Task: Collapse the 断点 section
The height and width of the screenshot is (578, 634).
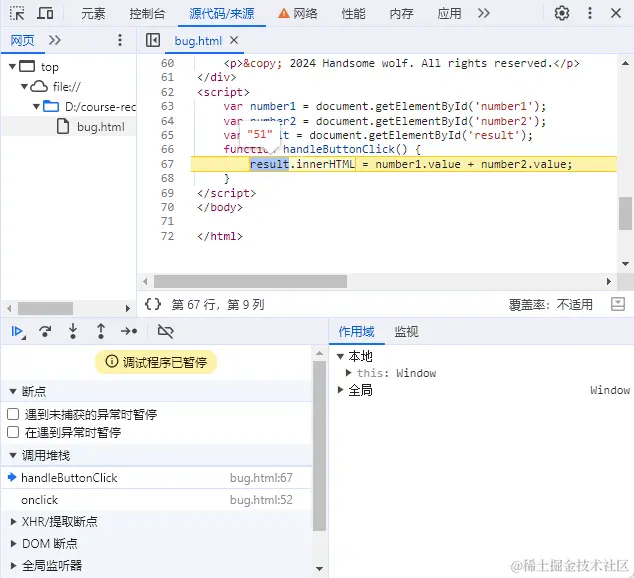Action: pos(13,391)
